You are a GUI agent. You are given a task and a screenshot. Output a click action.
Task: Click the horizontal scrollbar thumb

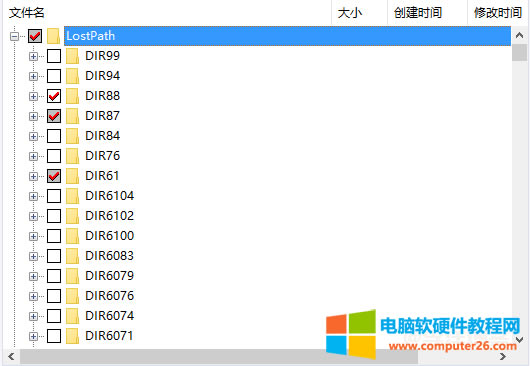(219, 356)
